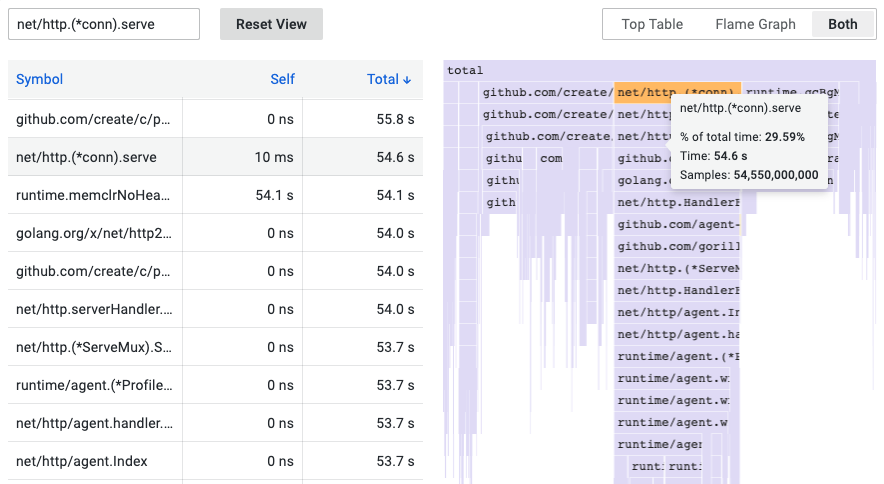Select the runtime.memclrNoHea... table row
Viewport: 884px width, 484px height.
[x=215, y=195]
